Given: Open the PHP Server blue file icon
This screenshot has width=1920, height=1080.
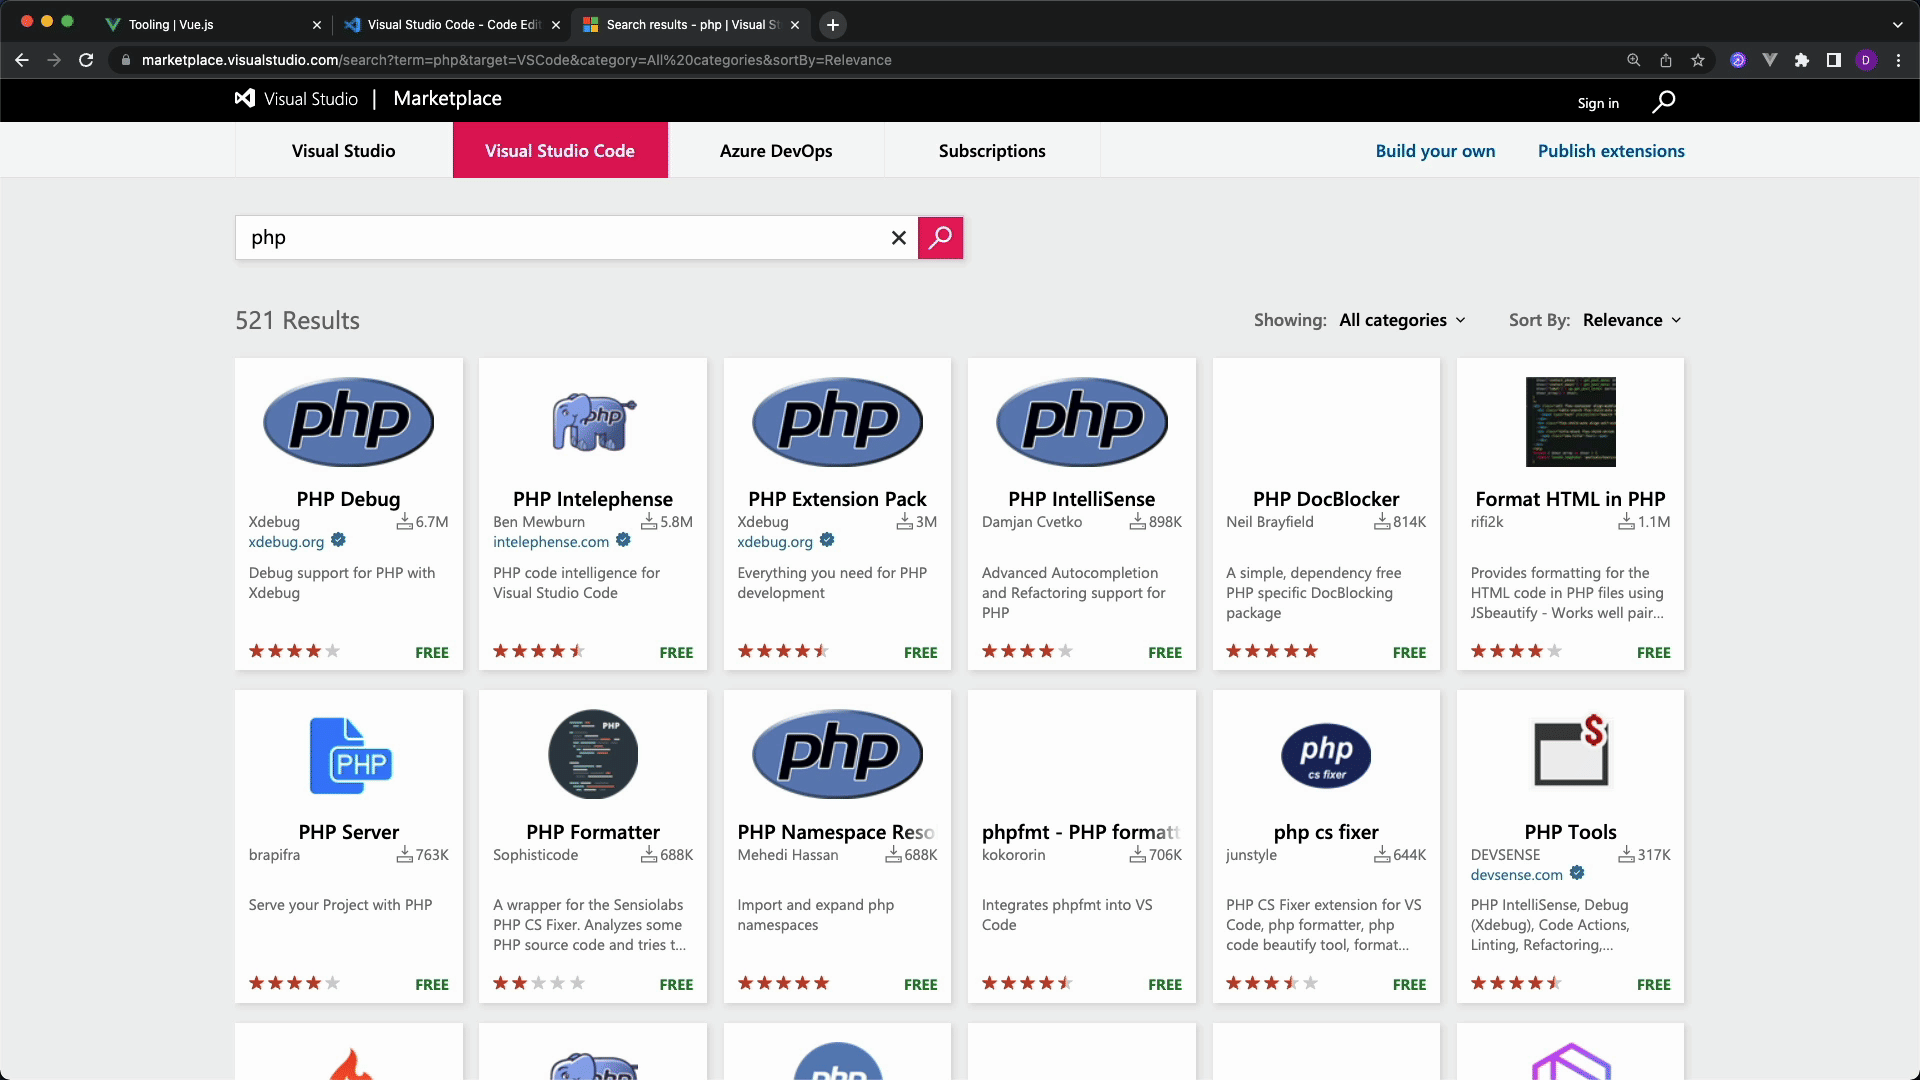Looking at the screenshot, I should 349,755.
